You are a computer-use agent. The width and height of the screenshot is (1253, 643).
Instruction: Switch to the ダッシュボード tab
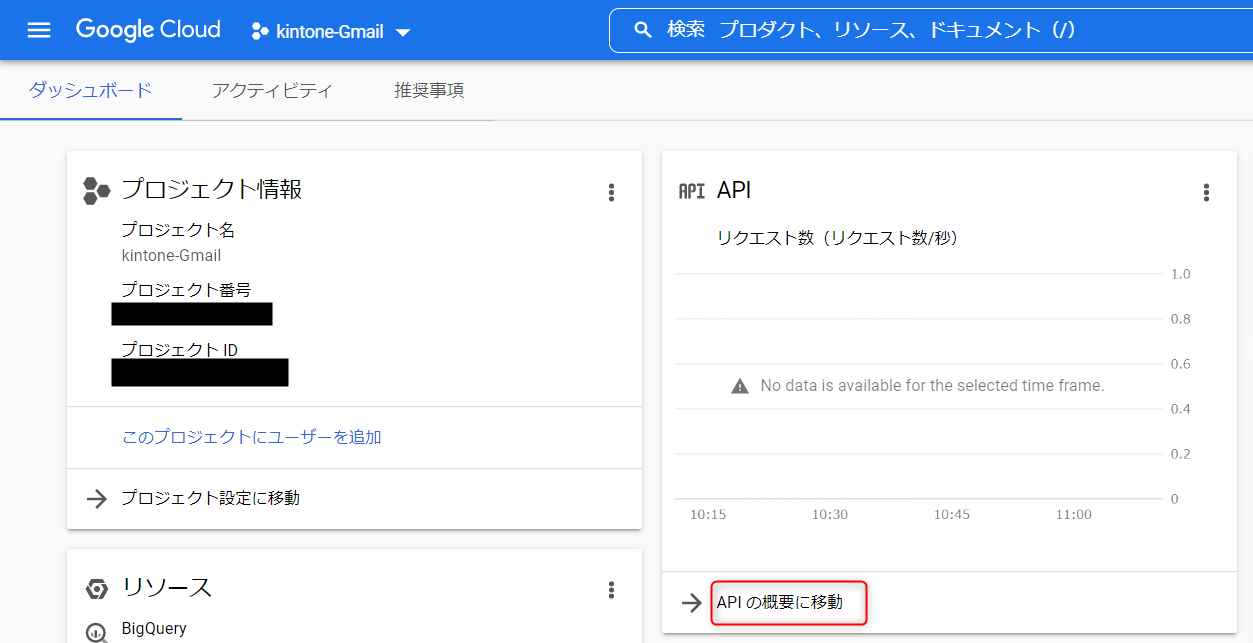tap(90, 91)
